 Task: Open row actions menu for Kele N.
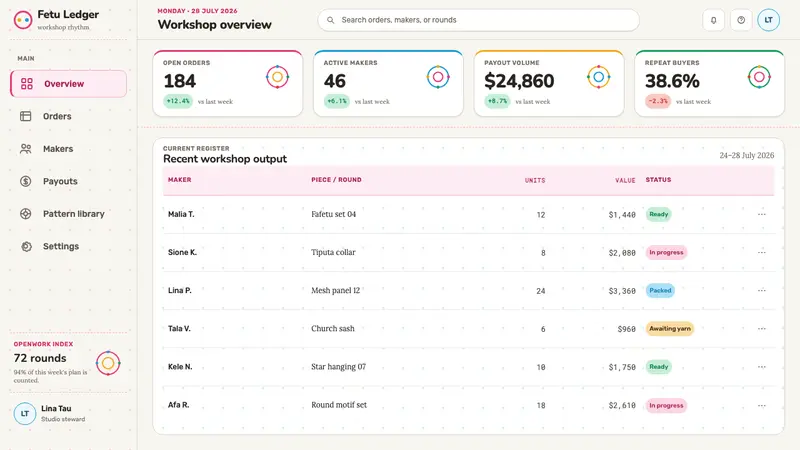(x=762, y=367)
